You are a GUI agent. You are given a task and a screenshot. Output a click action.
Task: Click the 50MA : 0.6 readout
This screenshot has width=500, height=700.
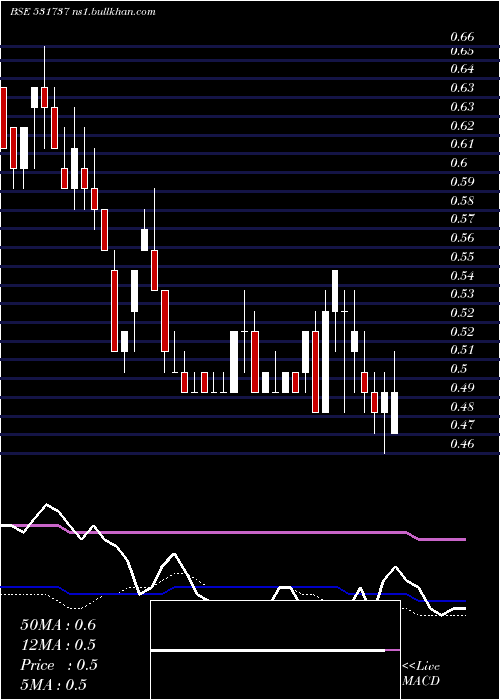(58, 625)
